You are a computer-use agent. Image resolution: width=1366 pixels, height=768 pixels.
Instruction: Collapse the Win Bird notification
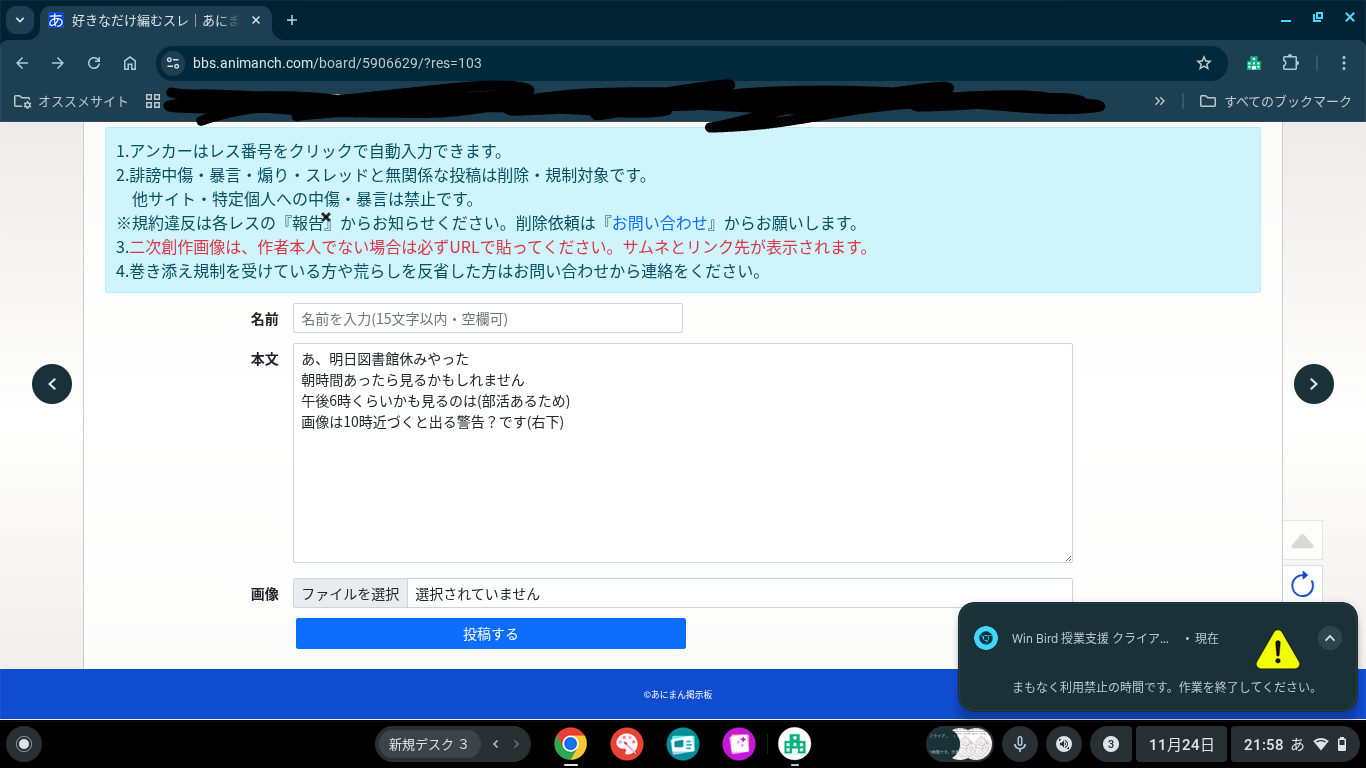point(1329,638)
